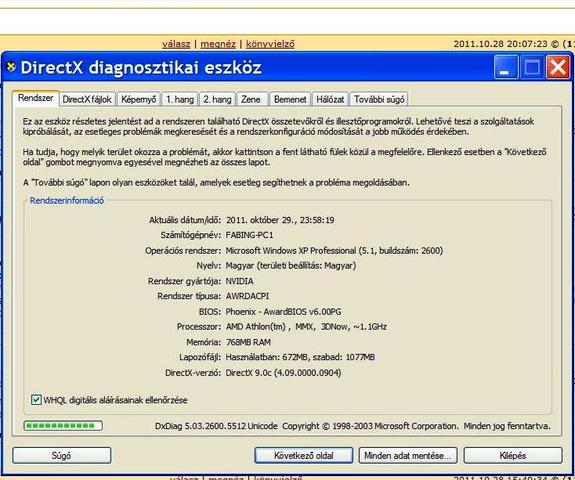This screenshot has height=480, width=575.
Task: Click the DirectX-verzió label
Action: pyautogui.click(x=193, y=373)
